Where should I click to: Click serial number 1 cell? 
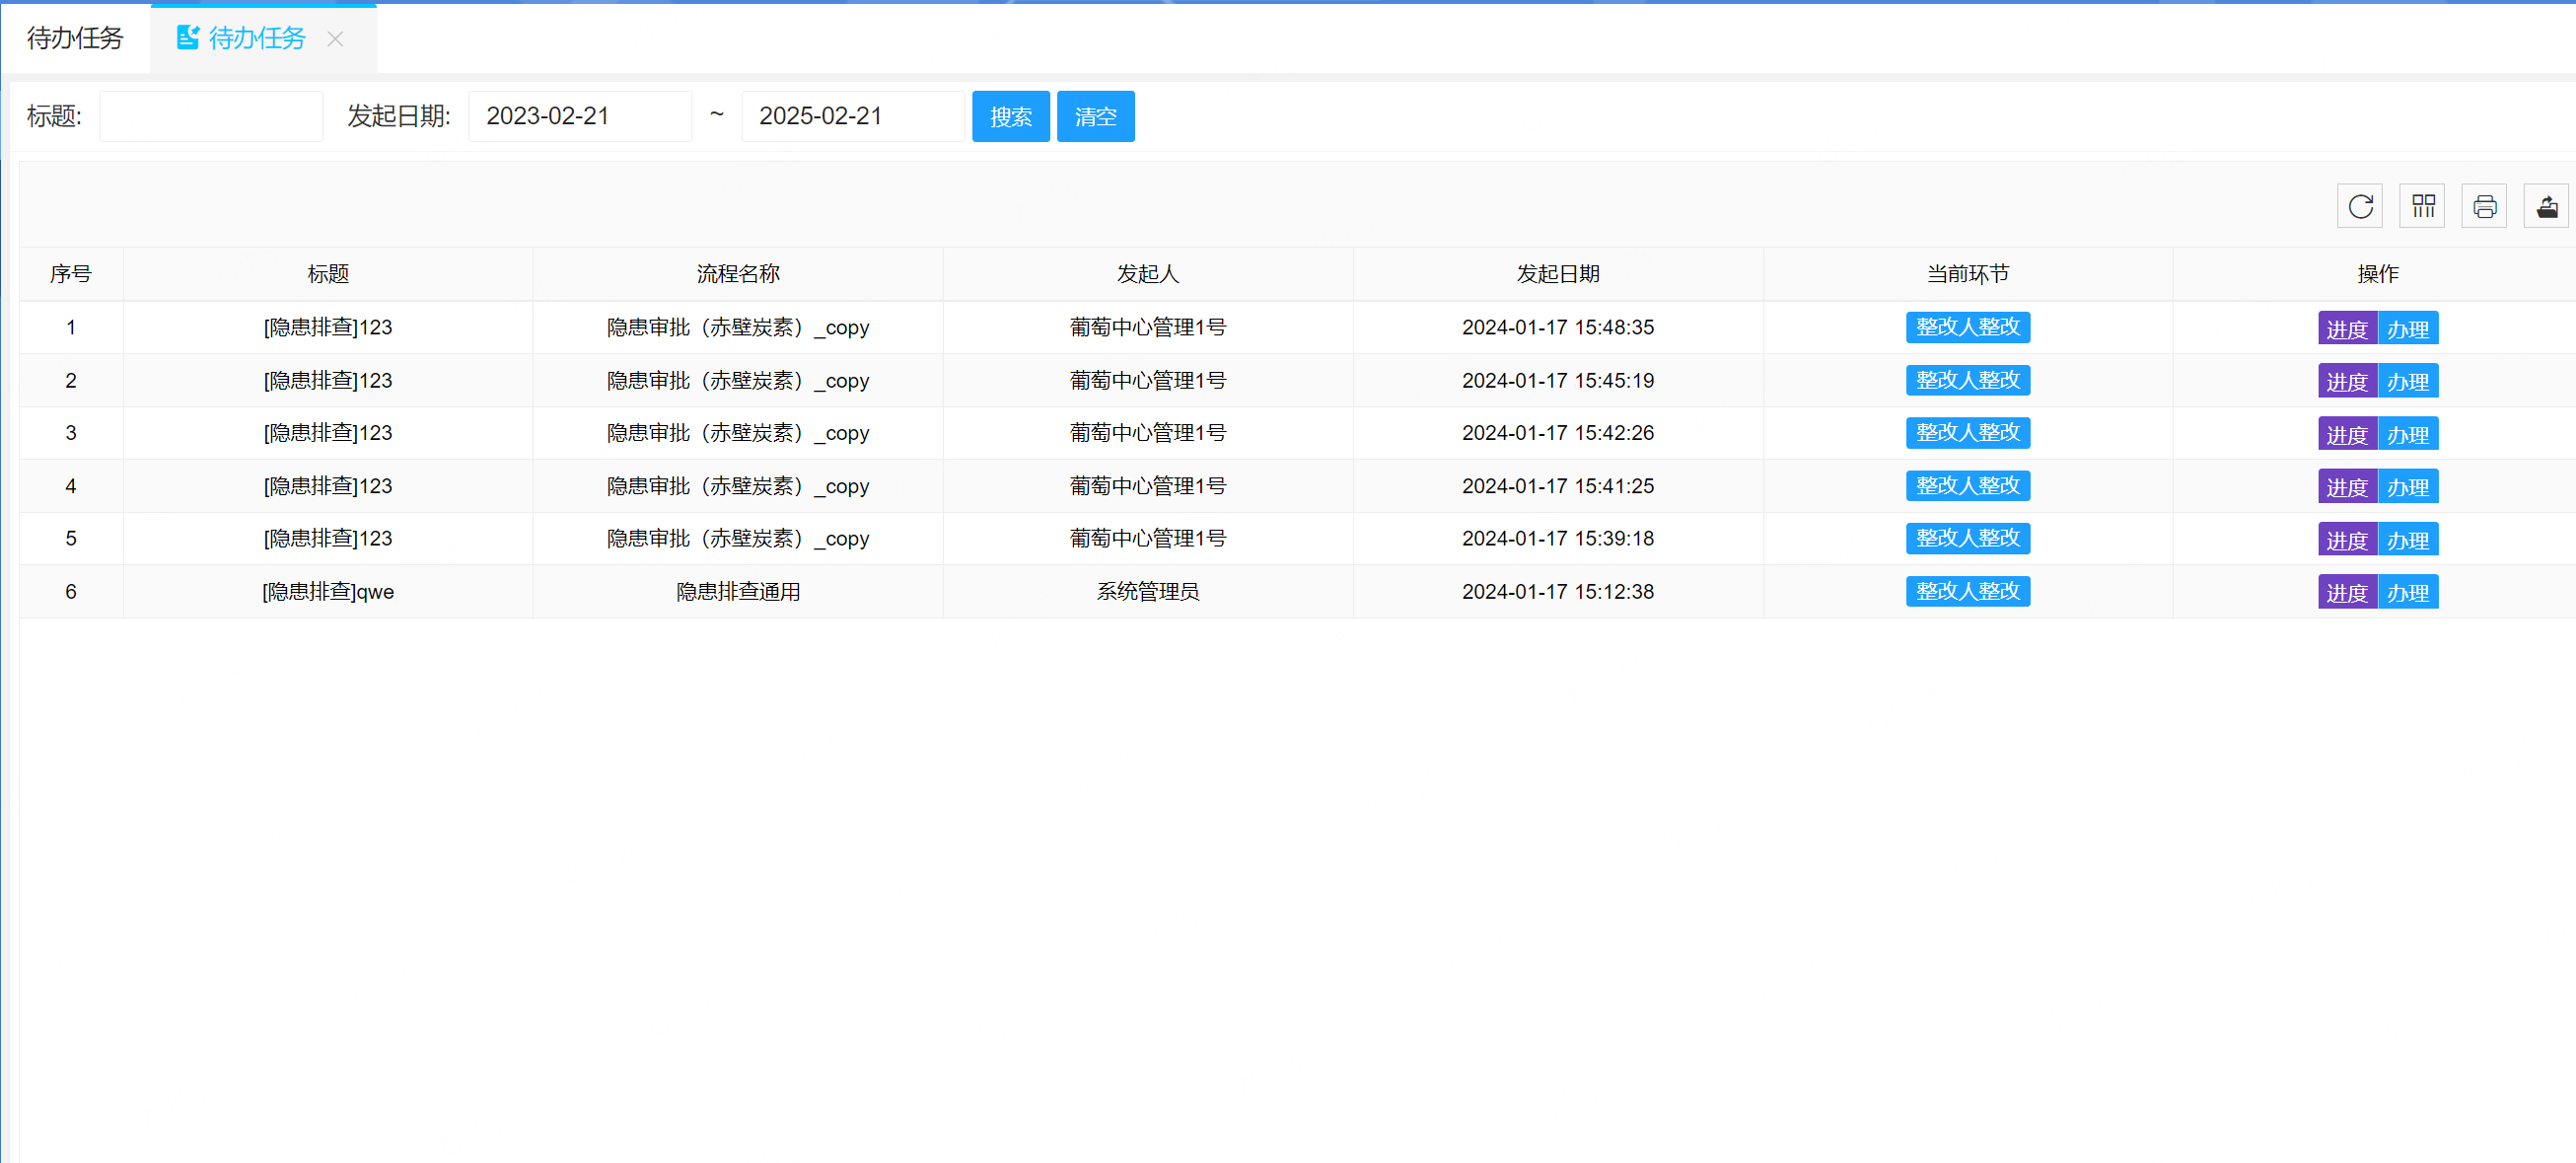click(x=71, y=327)
